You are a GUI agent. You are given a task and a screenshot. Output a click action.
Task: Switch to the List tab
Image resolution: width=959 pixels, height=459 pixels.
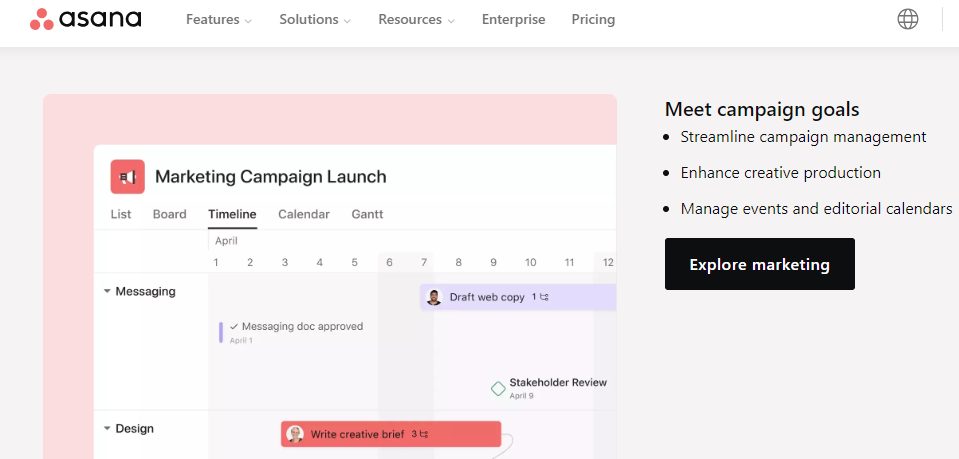pos(120,214)
